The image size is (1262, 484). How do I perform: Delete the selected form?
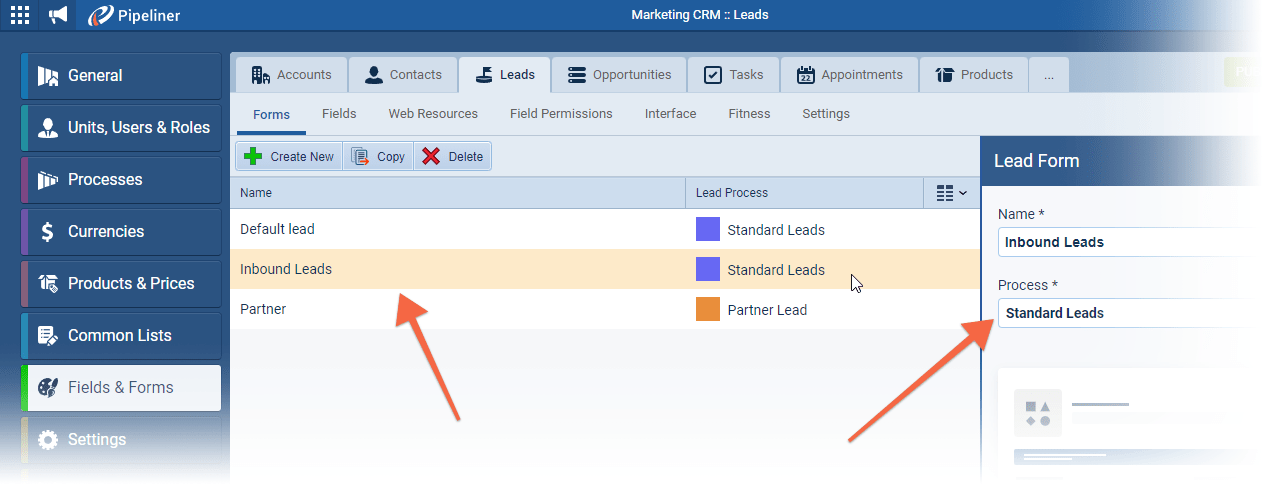click(452, 156)
